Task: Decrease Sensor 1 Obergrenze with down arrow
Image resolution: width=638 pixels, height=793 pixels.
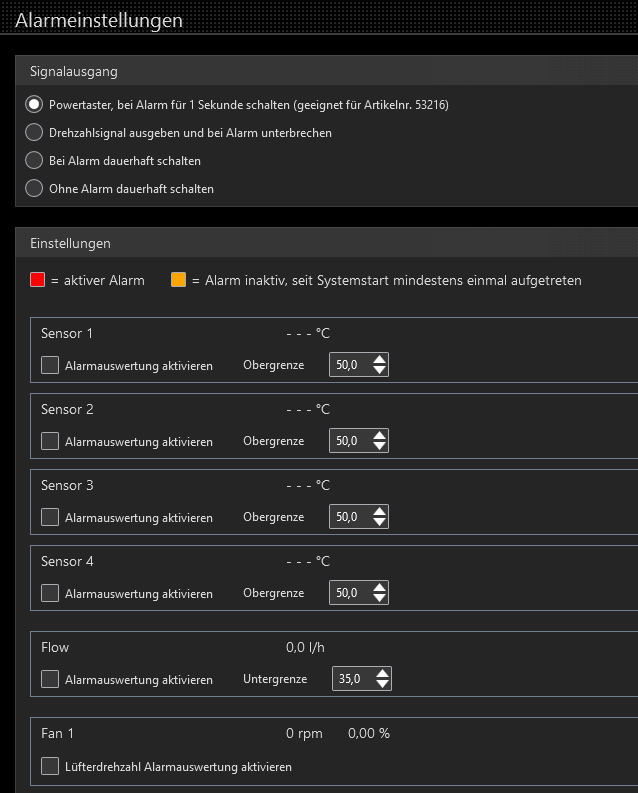Action: (x=378, y=370)
